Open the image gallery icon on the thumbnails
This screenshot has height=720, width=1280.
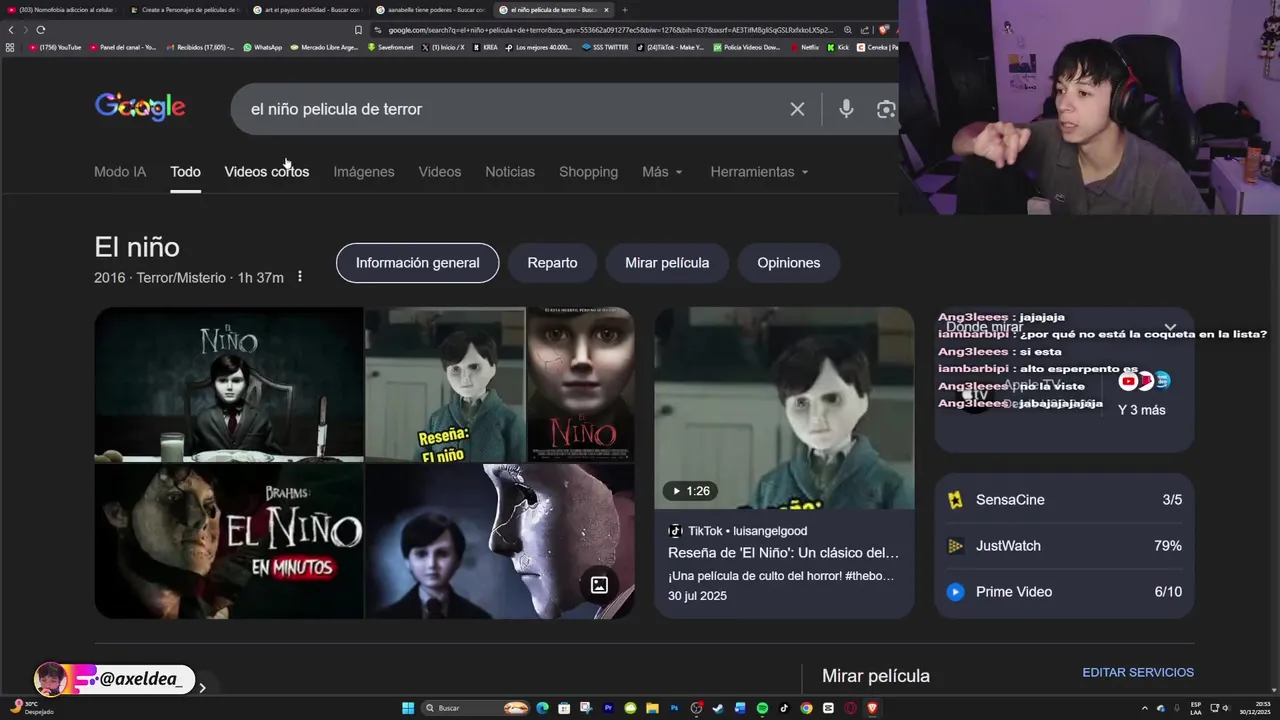pyautogui.click(x=599, y=585)
